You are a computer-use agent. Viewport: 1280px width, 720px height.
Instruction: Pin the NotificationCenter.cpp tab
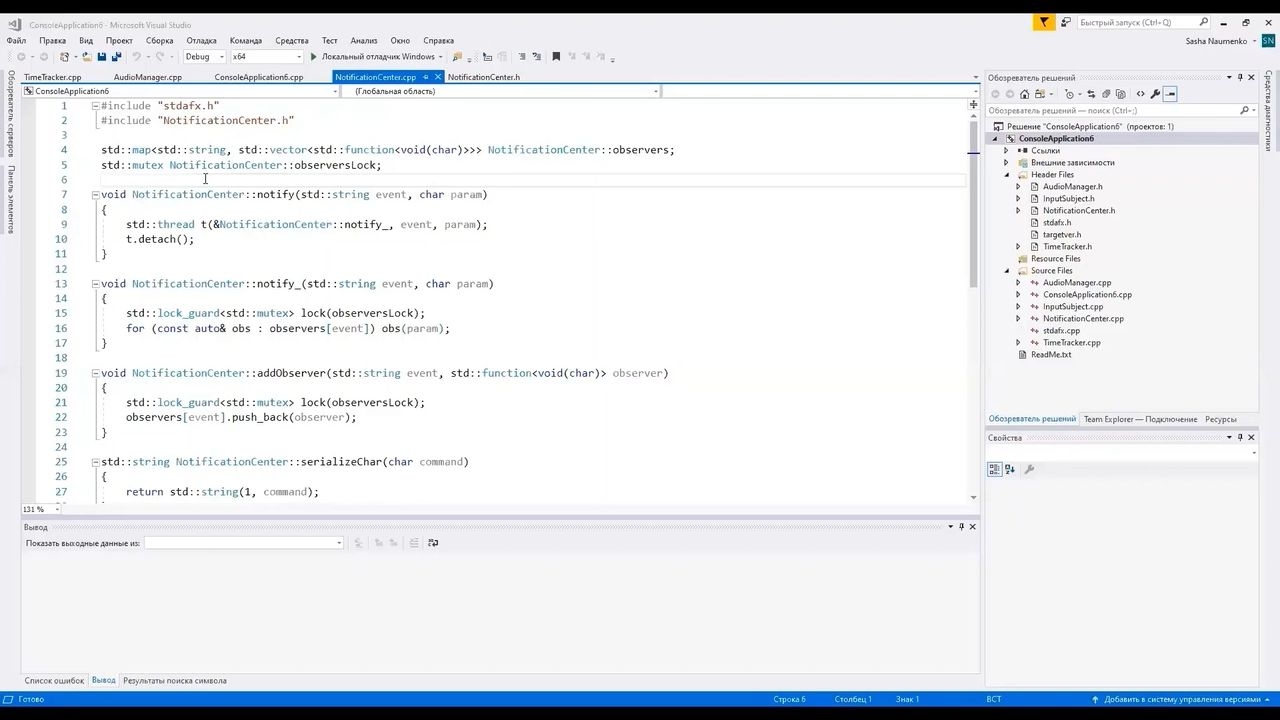point(426,77)
